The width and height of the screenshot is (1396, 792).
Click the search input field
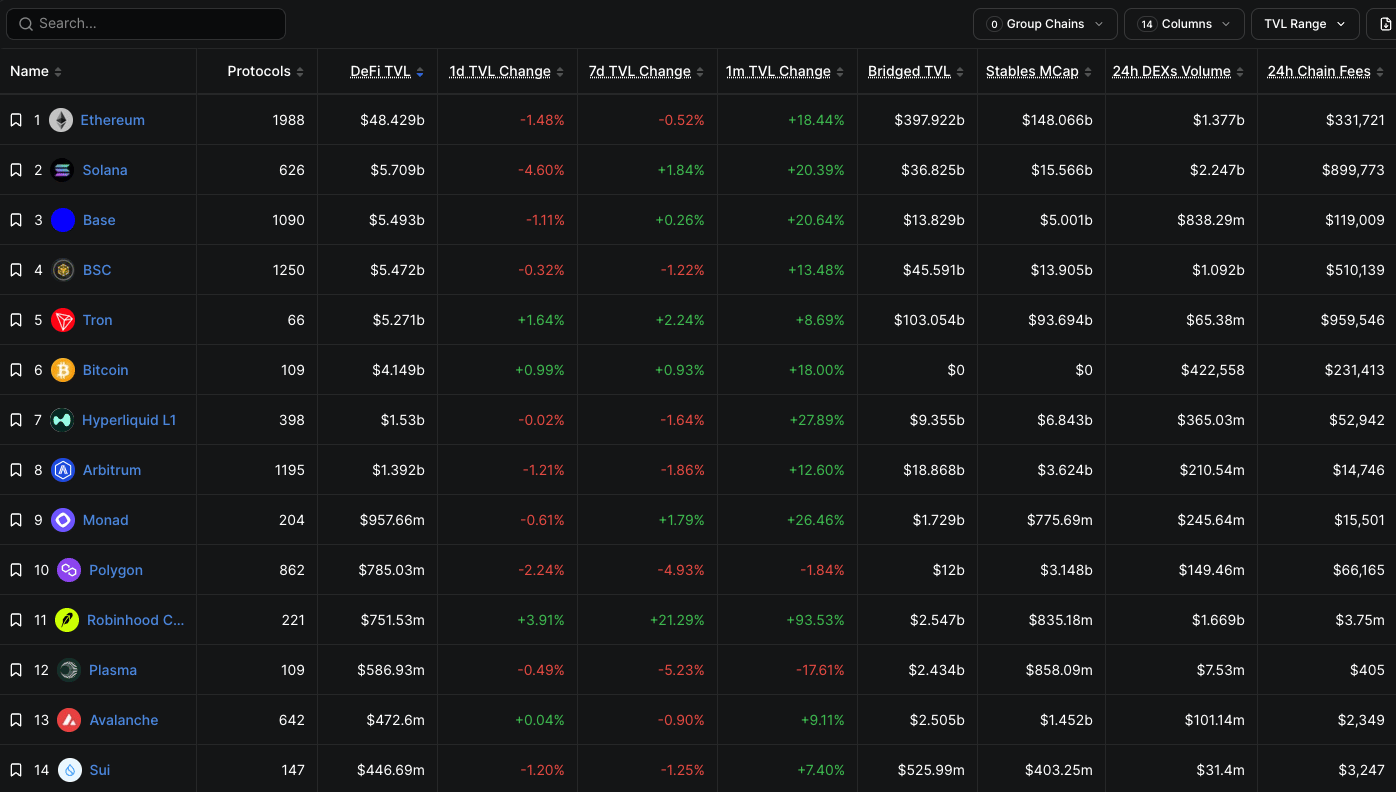tap(146, 24)
